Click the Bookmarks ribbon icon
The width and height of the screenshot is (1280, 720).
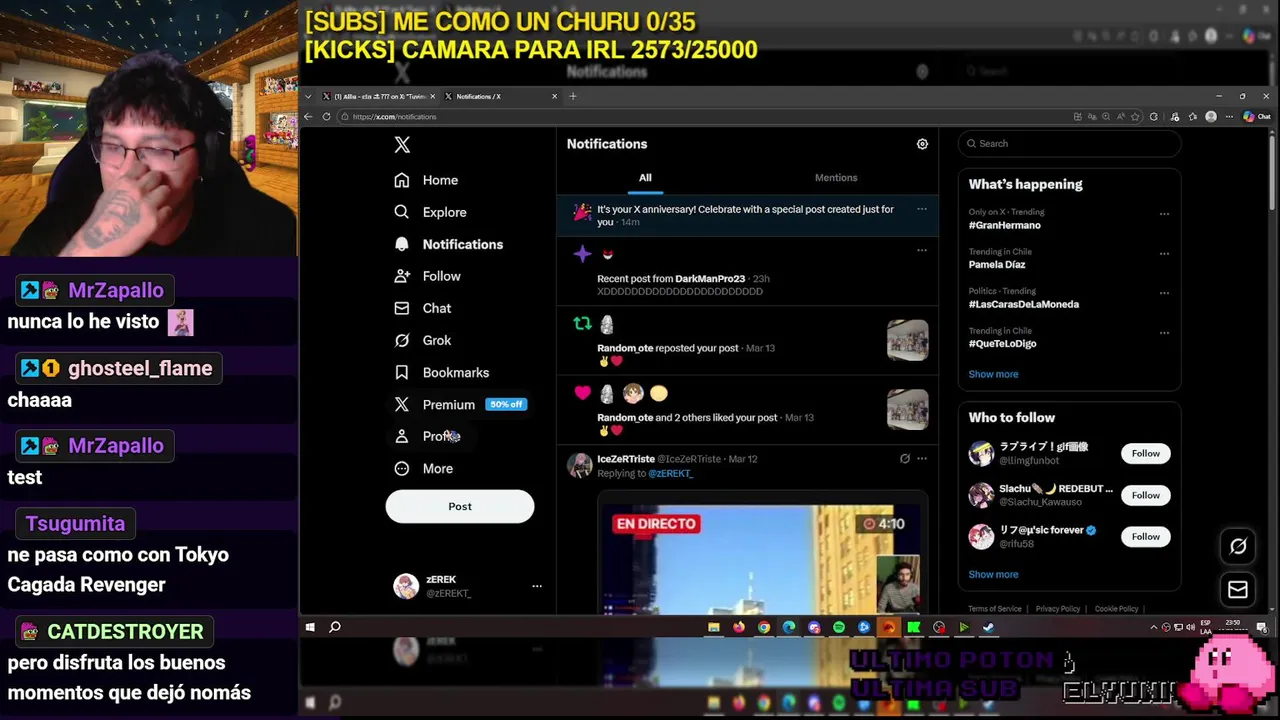(402, 372)
